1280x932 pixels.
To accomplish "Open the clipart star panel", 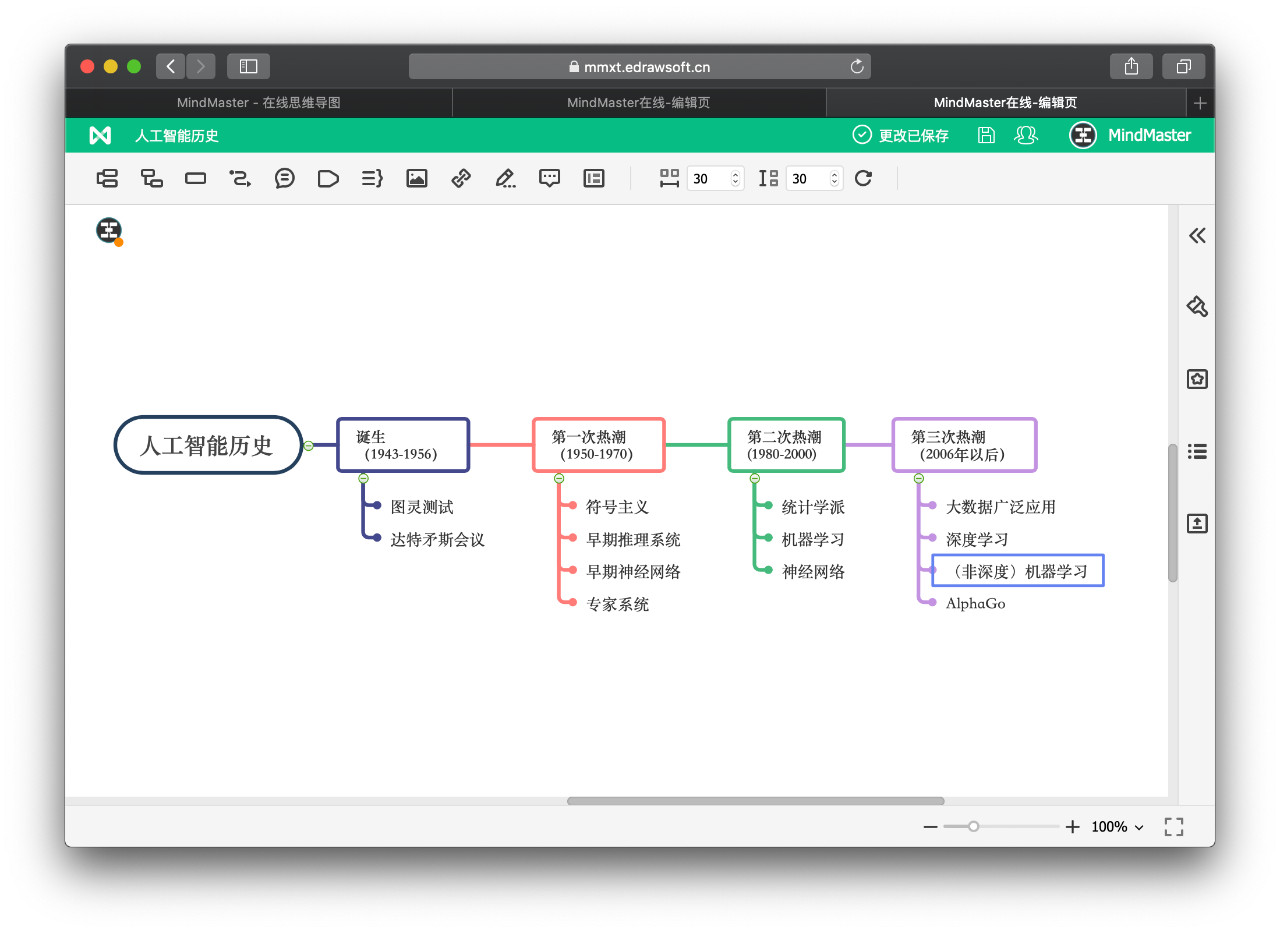I will 1197,379.
